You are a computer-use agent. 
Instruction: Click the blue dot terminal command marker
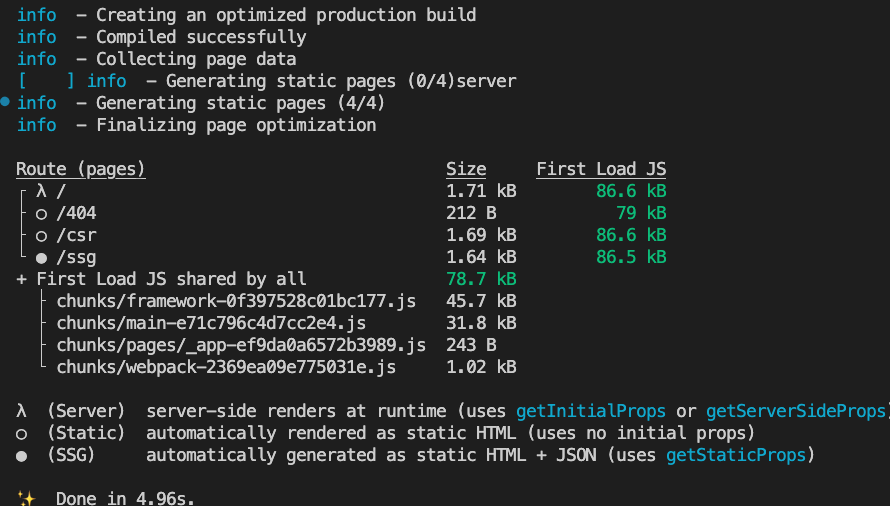pyautogui.click(x=5, y=102)
